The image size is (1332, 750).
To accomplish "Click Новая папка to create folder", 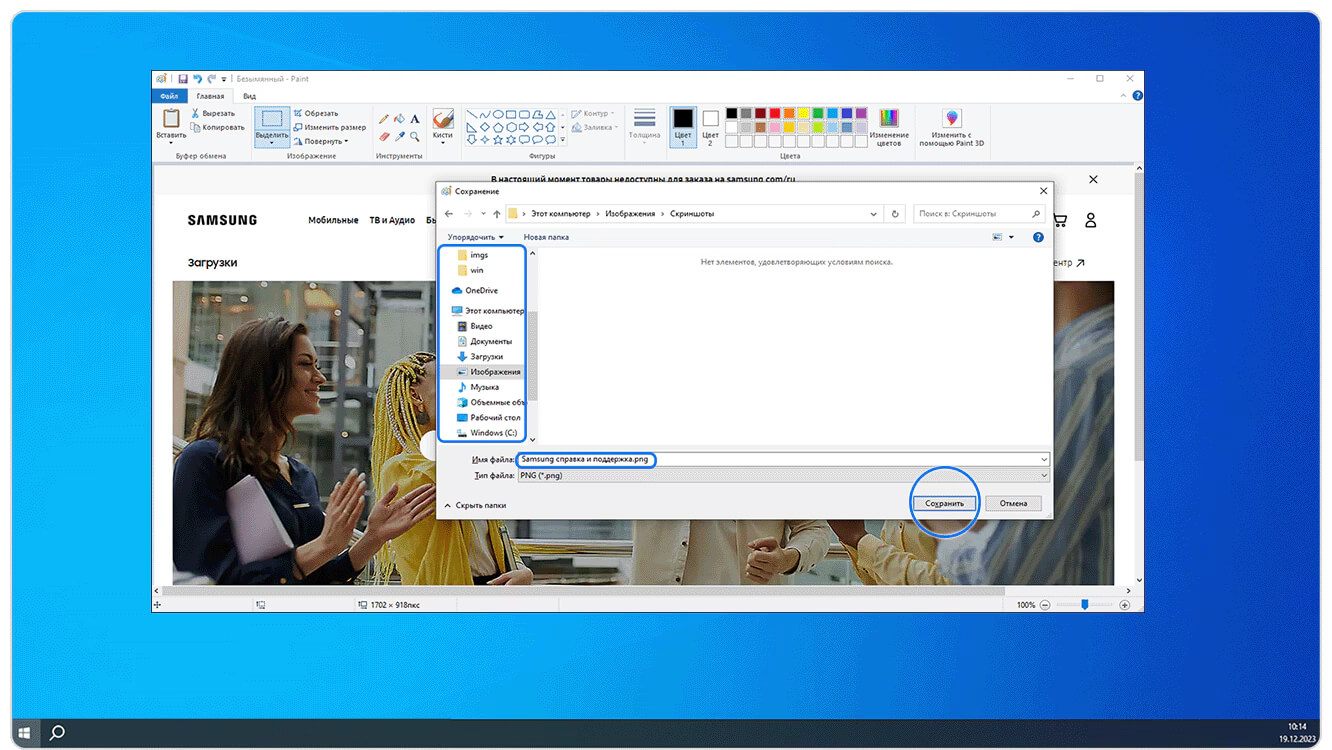I will (x=546, y=237).
